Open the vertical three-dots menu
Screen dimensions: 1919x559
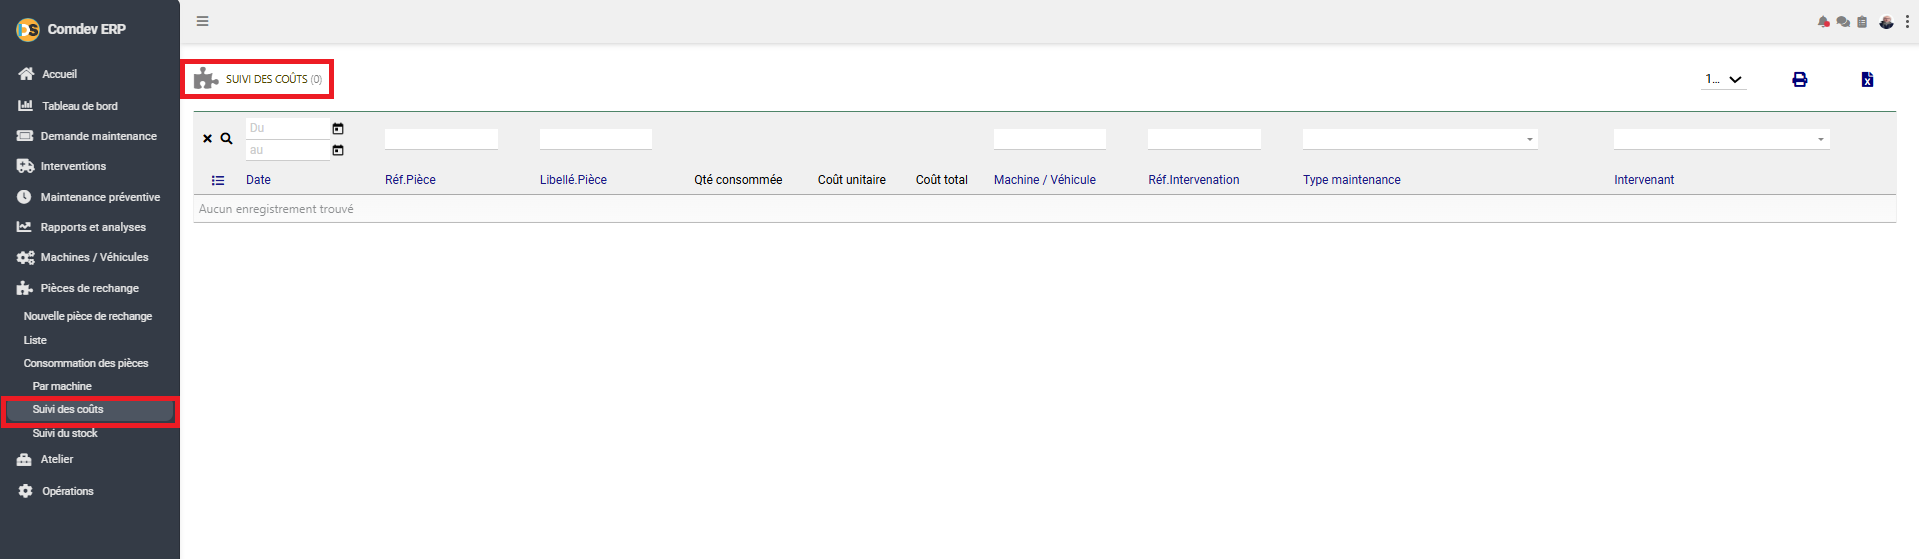1907,22
